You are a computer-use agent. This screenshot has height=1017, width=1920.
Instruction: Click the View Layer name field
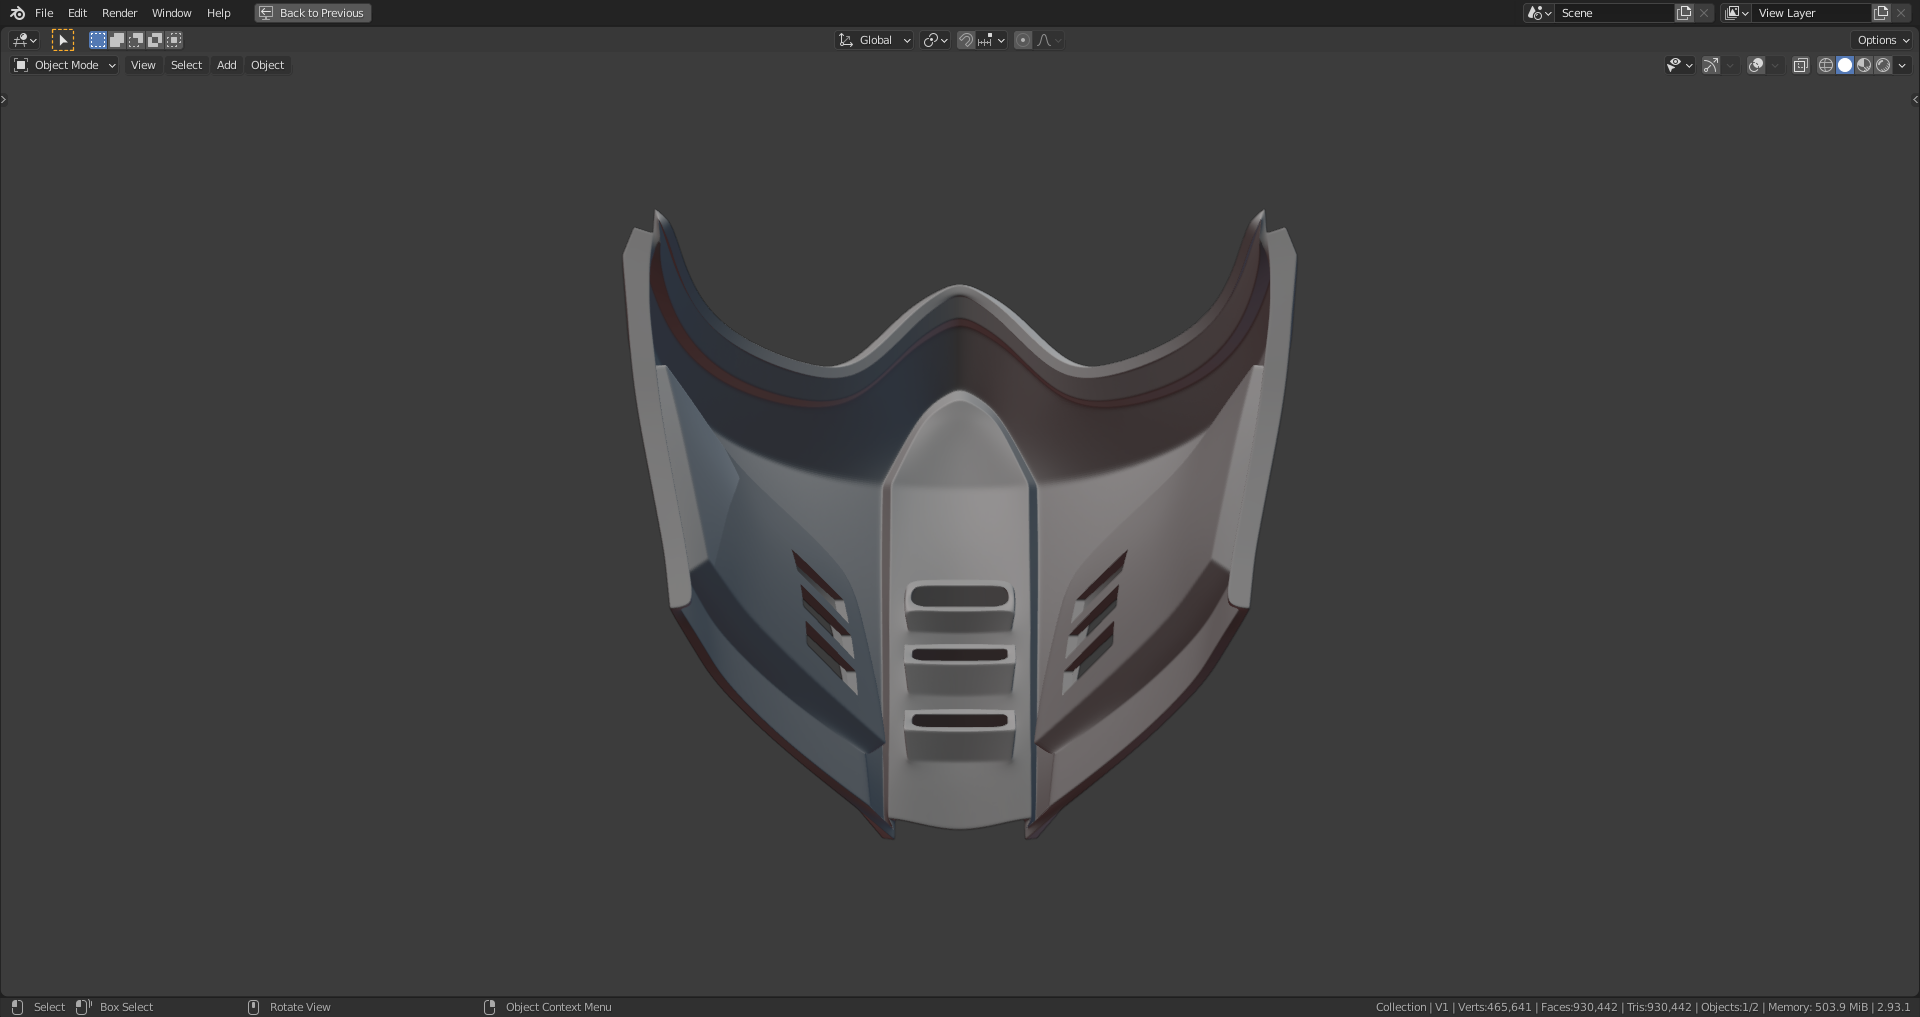[x=1812, y=13]
